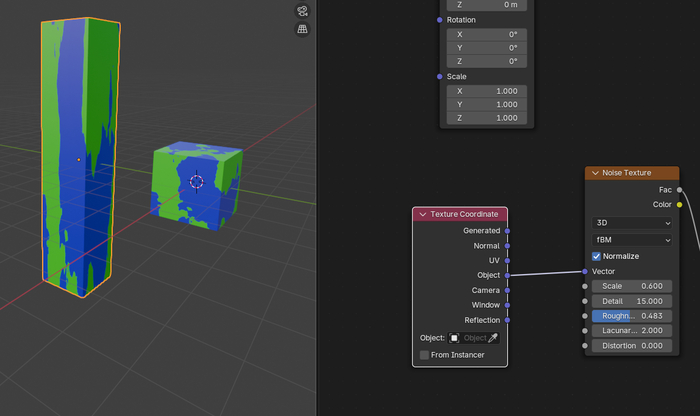700x416 pixels.
Task: Select the small cube in viewport
Action: [x=196, y=182]
